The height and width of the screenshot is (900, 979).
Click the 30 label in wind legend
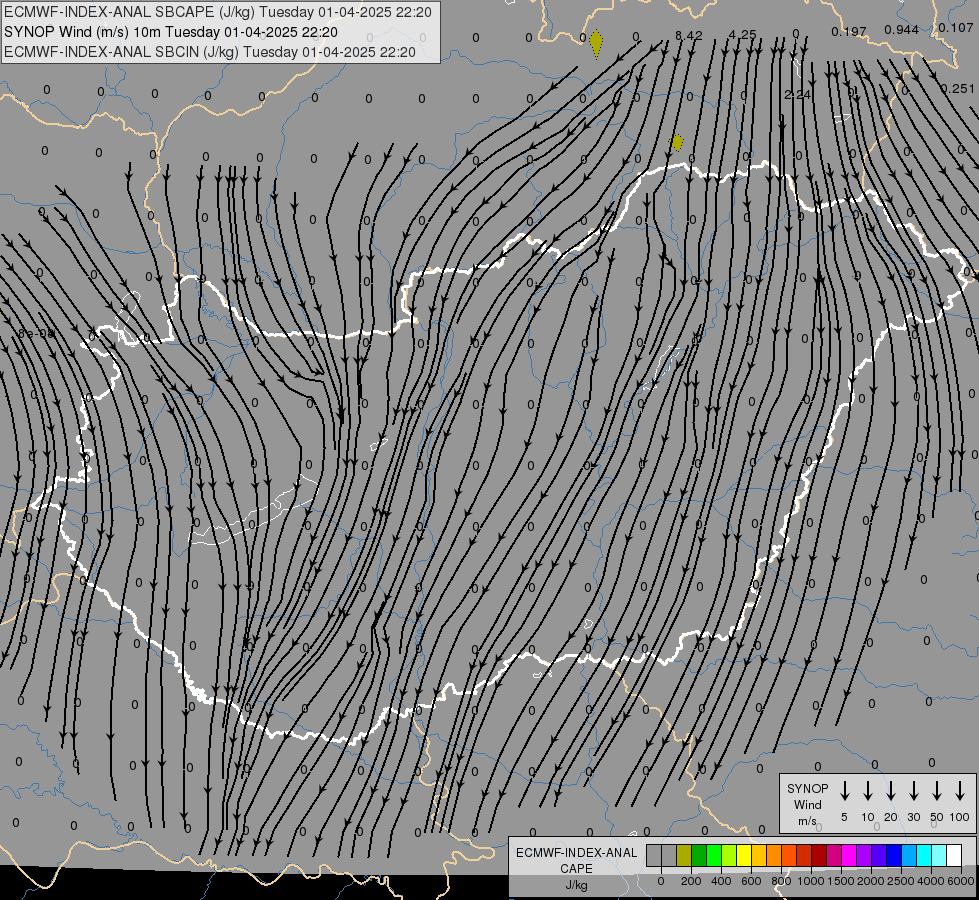tap(913, 817)
